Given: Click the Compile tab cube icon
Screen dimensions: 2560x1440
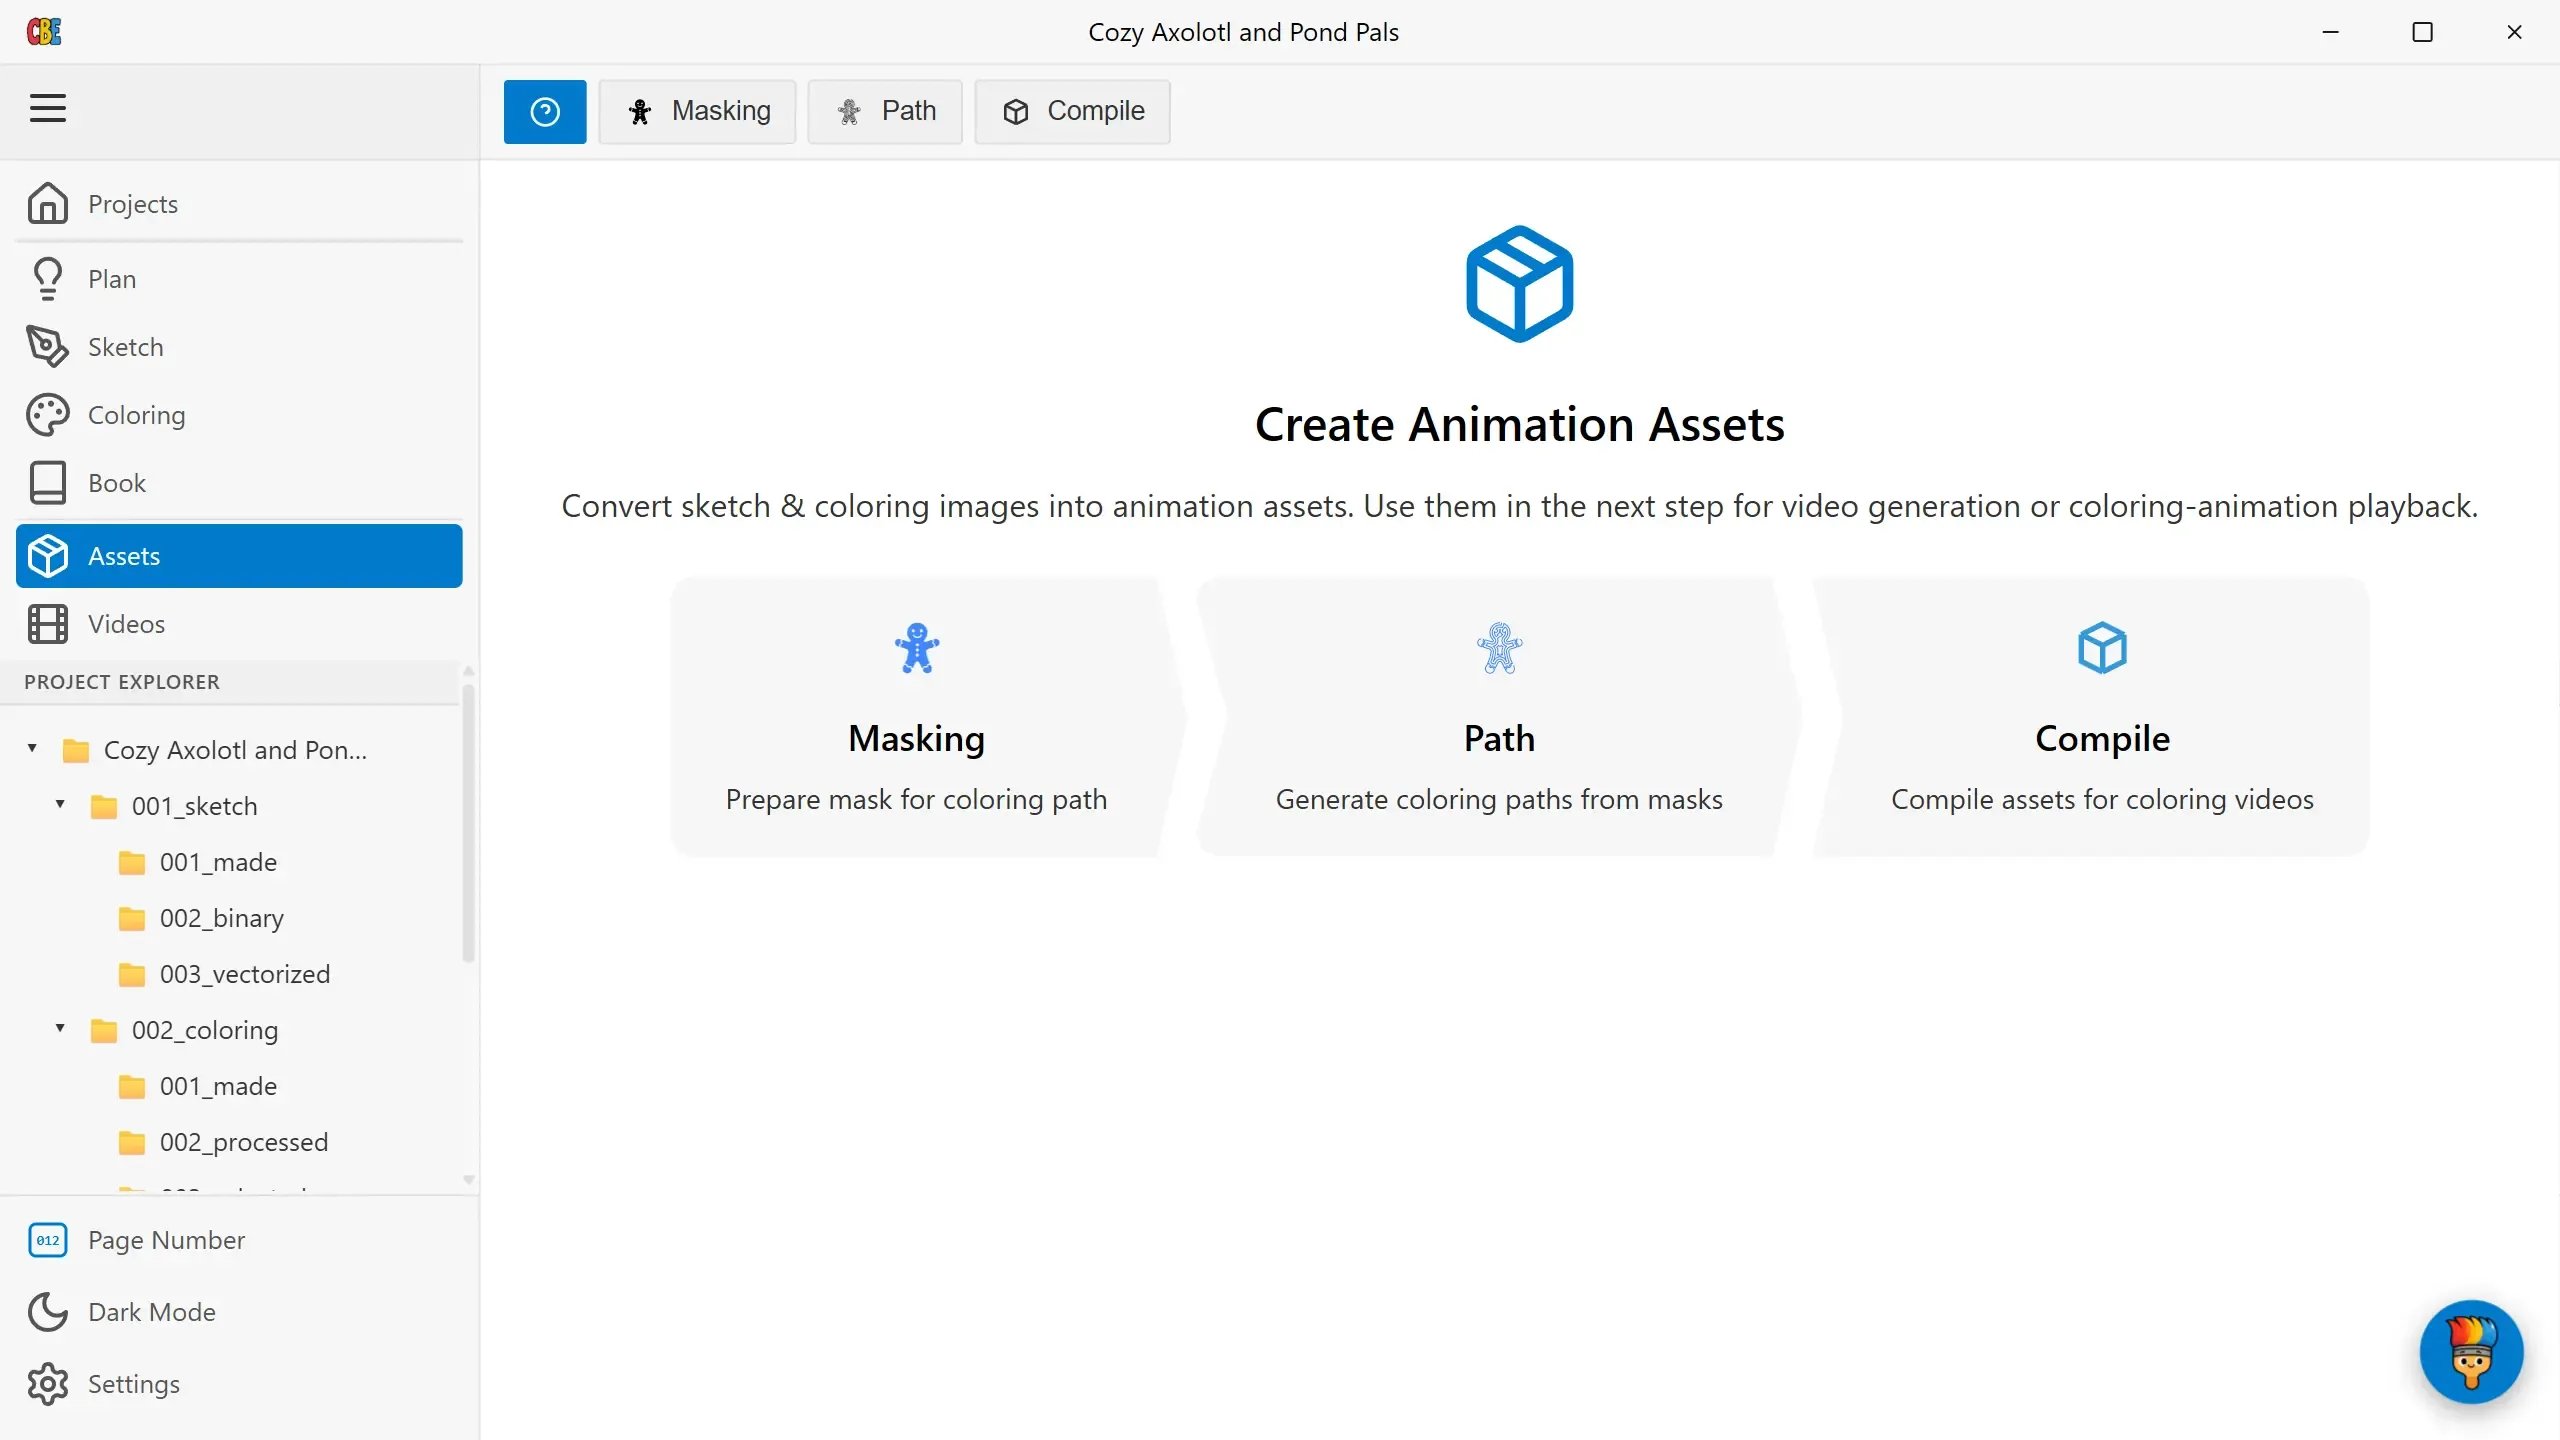Looking at the screenshot, I should pyautogui.click(x=1015, y=112).
